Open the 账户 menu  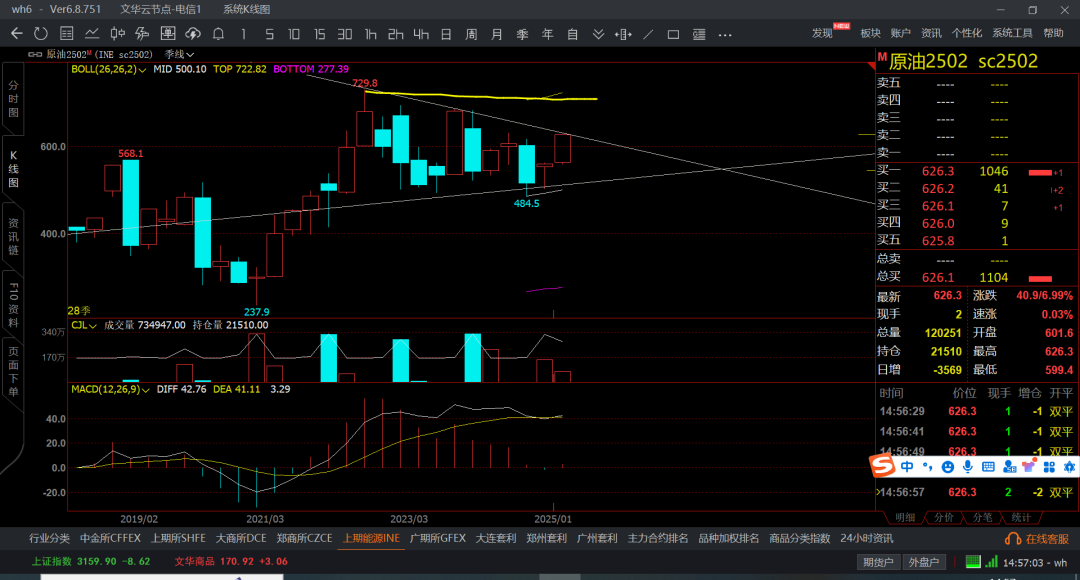(900, 33)
